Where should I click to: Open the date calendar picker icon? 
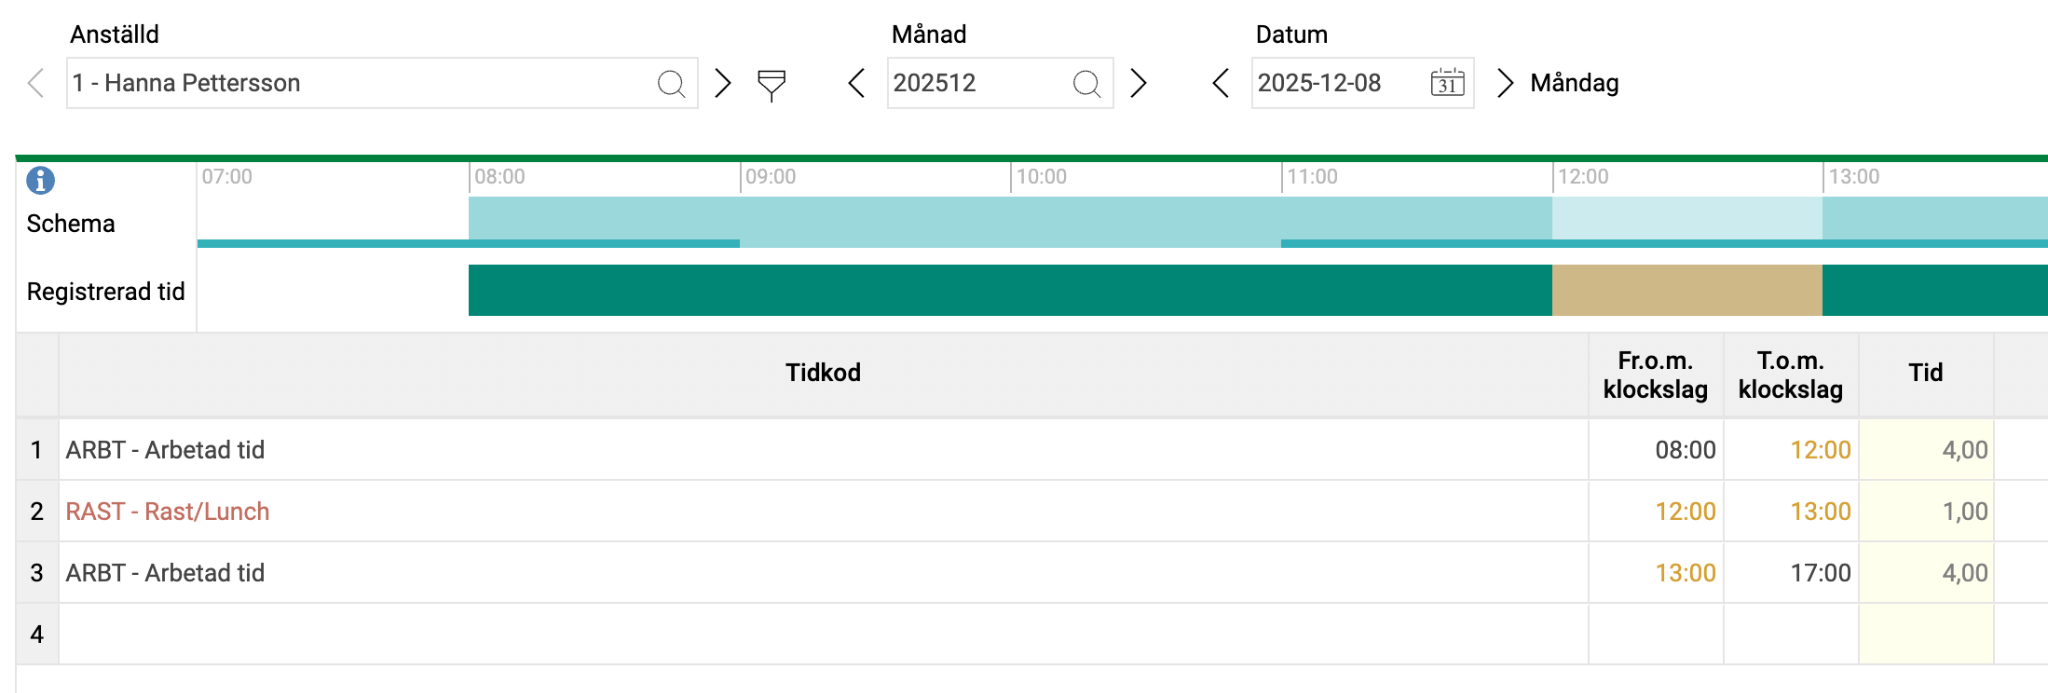click(x=1447, y=83)
